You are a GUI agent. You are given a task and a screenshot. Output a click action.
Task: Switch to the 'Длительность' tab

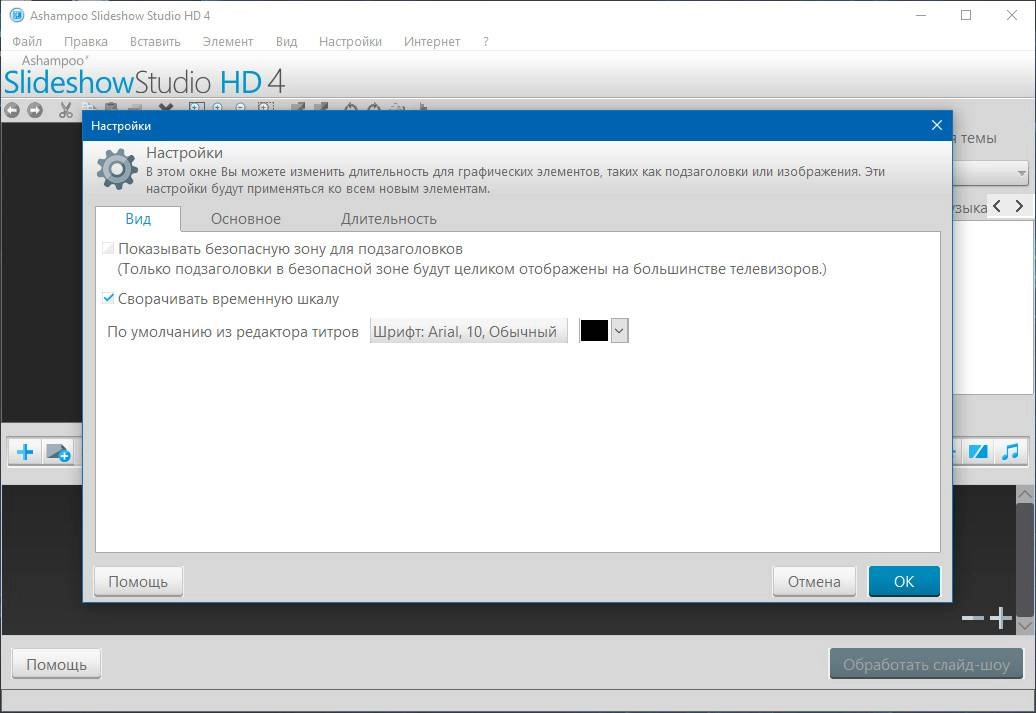(x=388, y=219)
